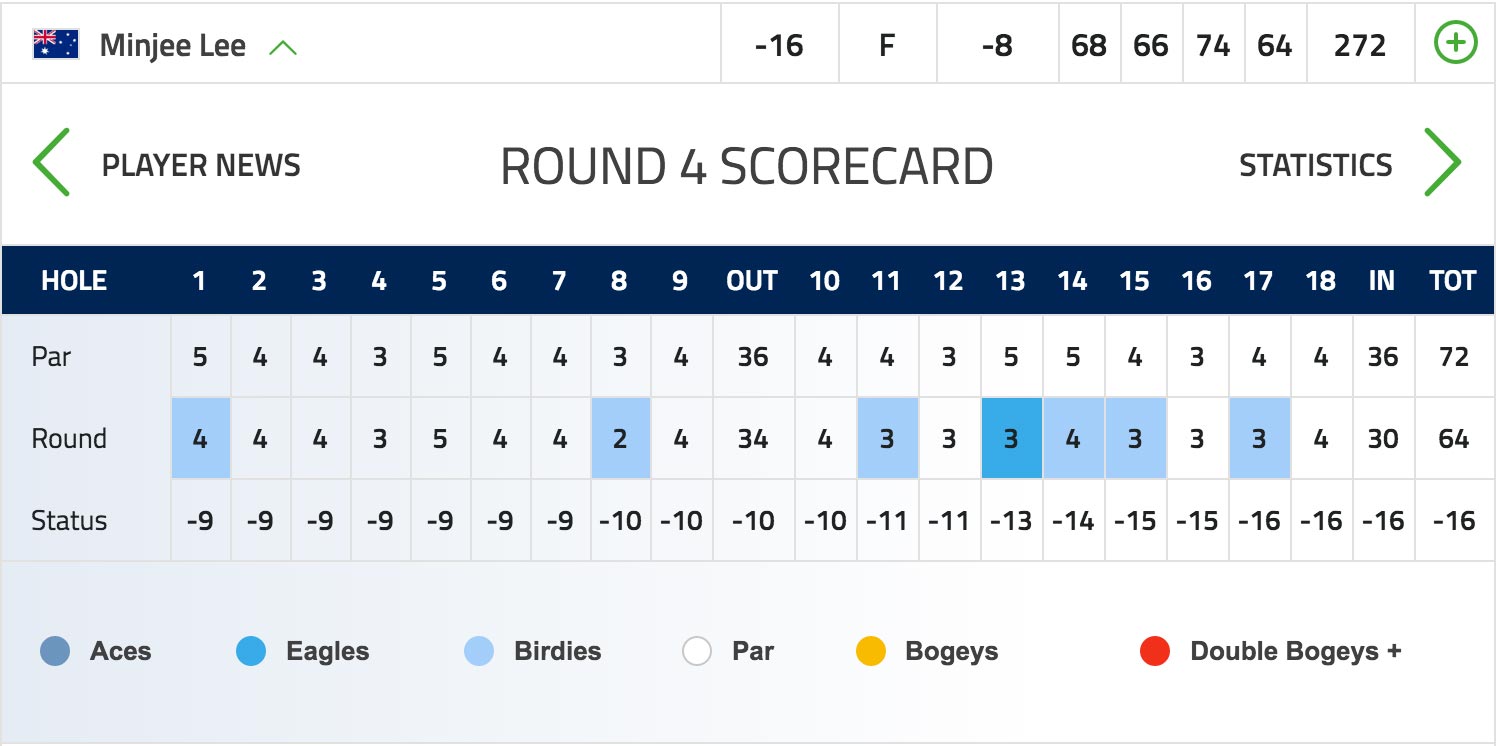1496x746 pixels.
Task: Open the Statistics section
Action: (x=1315, y=165)
